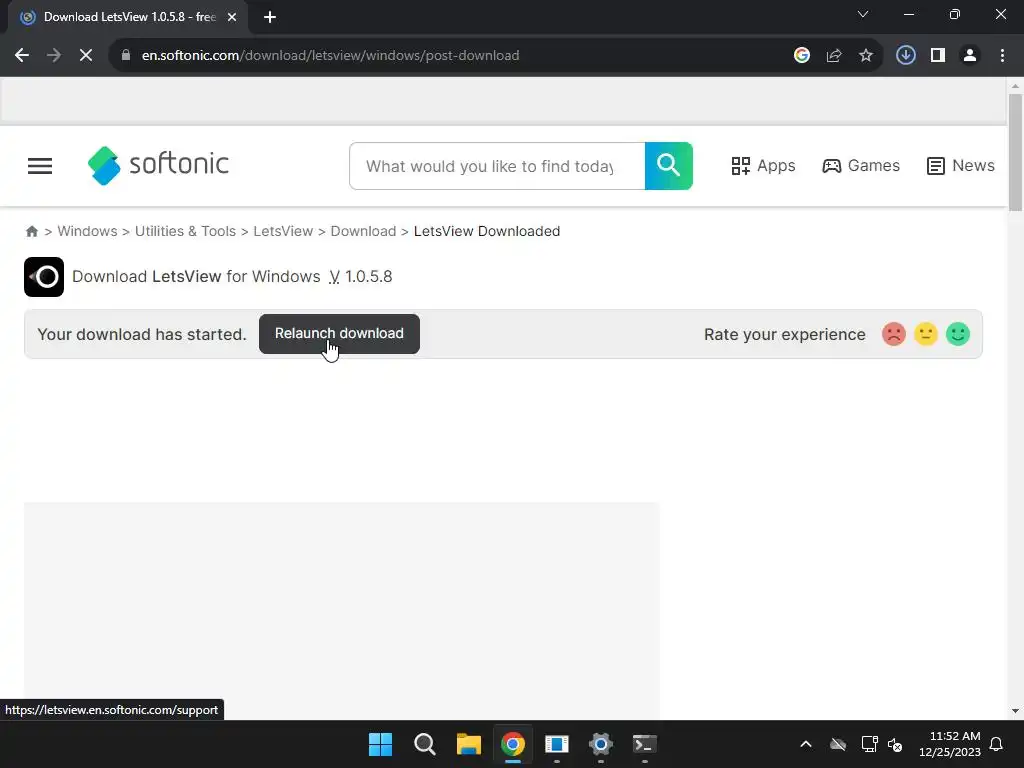This screenshot has width=1024, height=768.
Task: Open the hamburger menu on Softonic
Action: click(40, 166)
